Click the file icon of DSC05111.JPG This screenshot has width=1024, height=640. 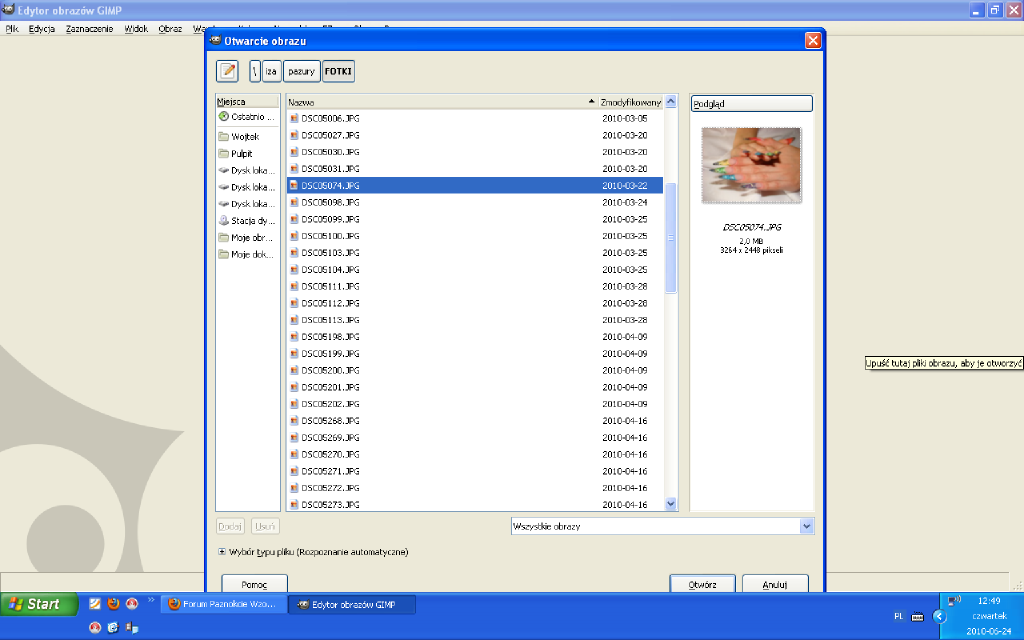294,286
